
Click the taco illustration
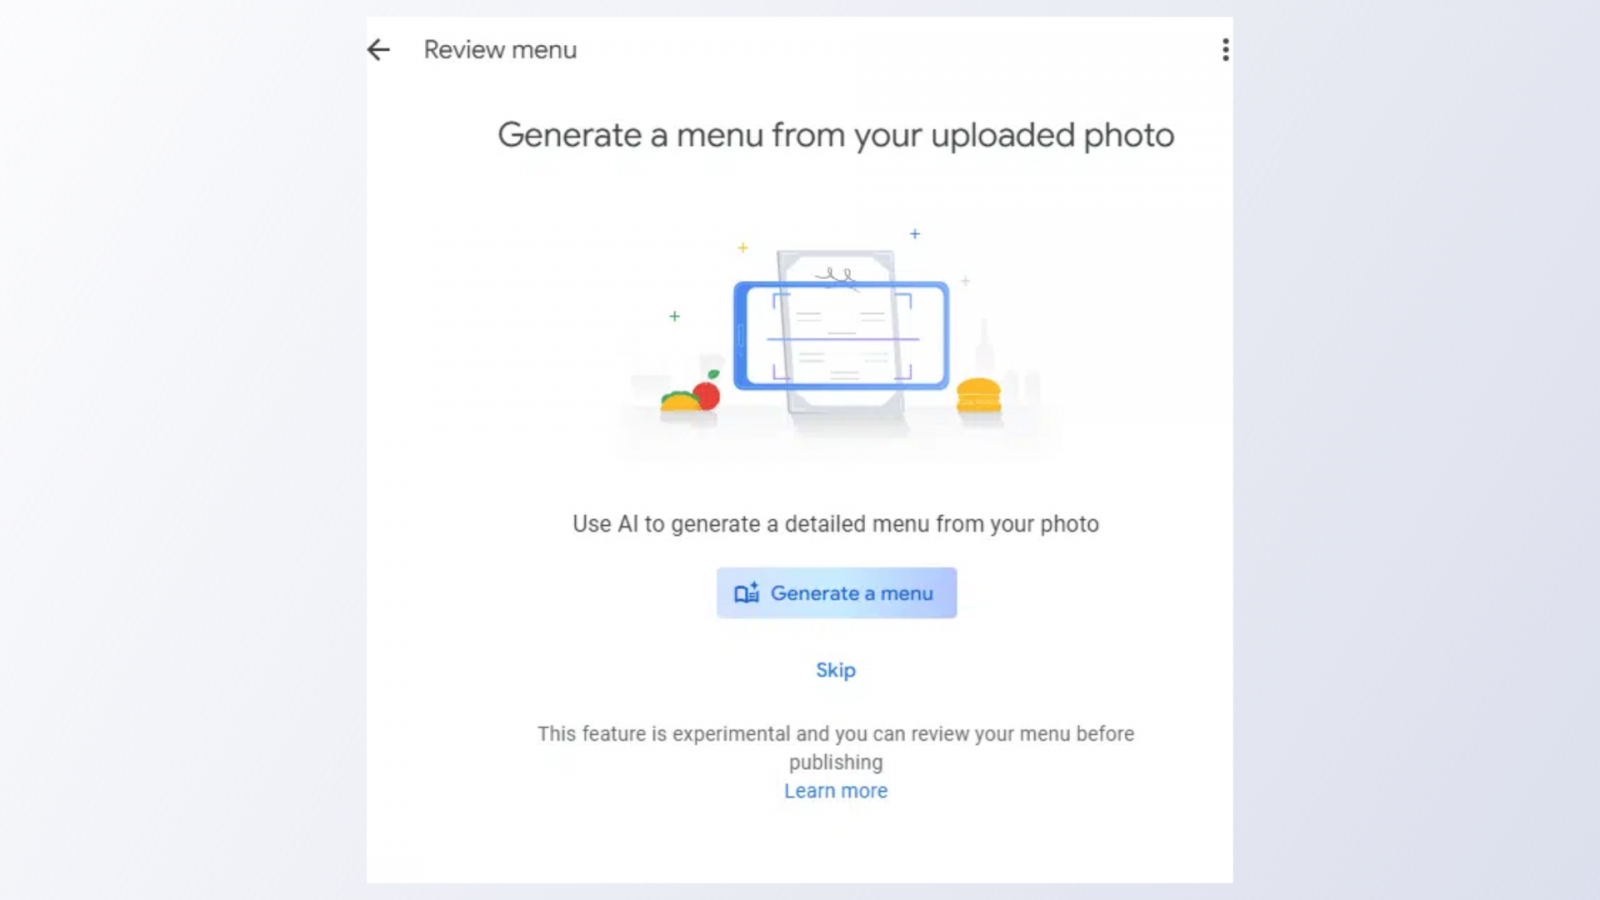click(x=680, y=402)
